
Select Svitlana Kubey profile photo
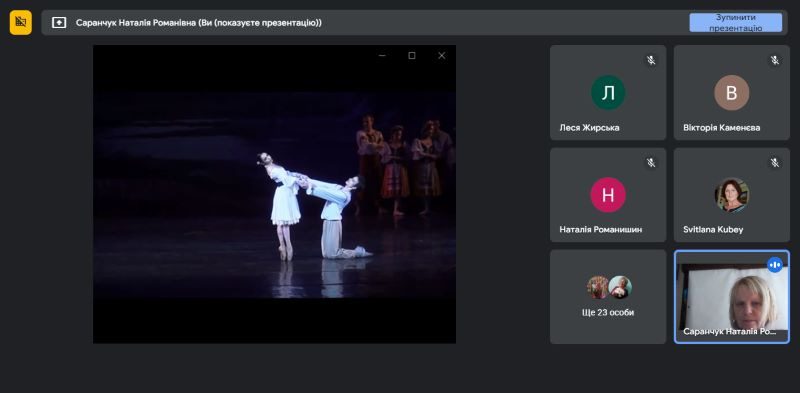point(732,195)
